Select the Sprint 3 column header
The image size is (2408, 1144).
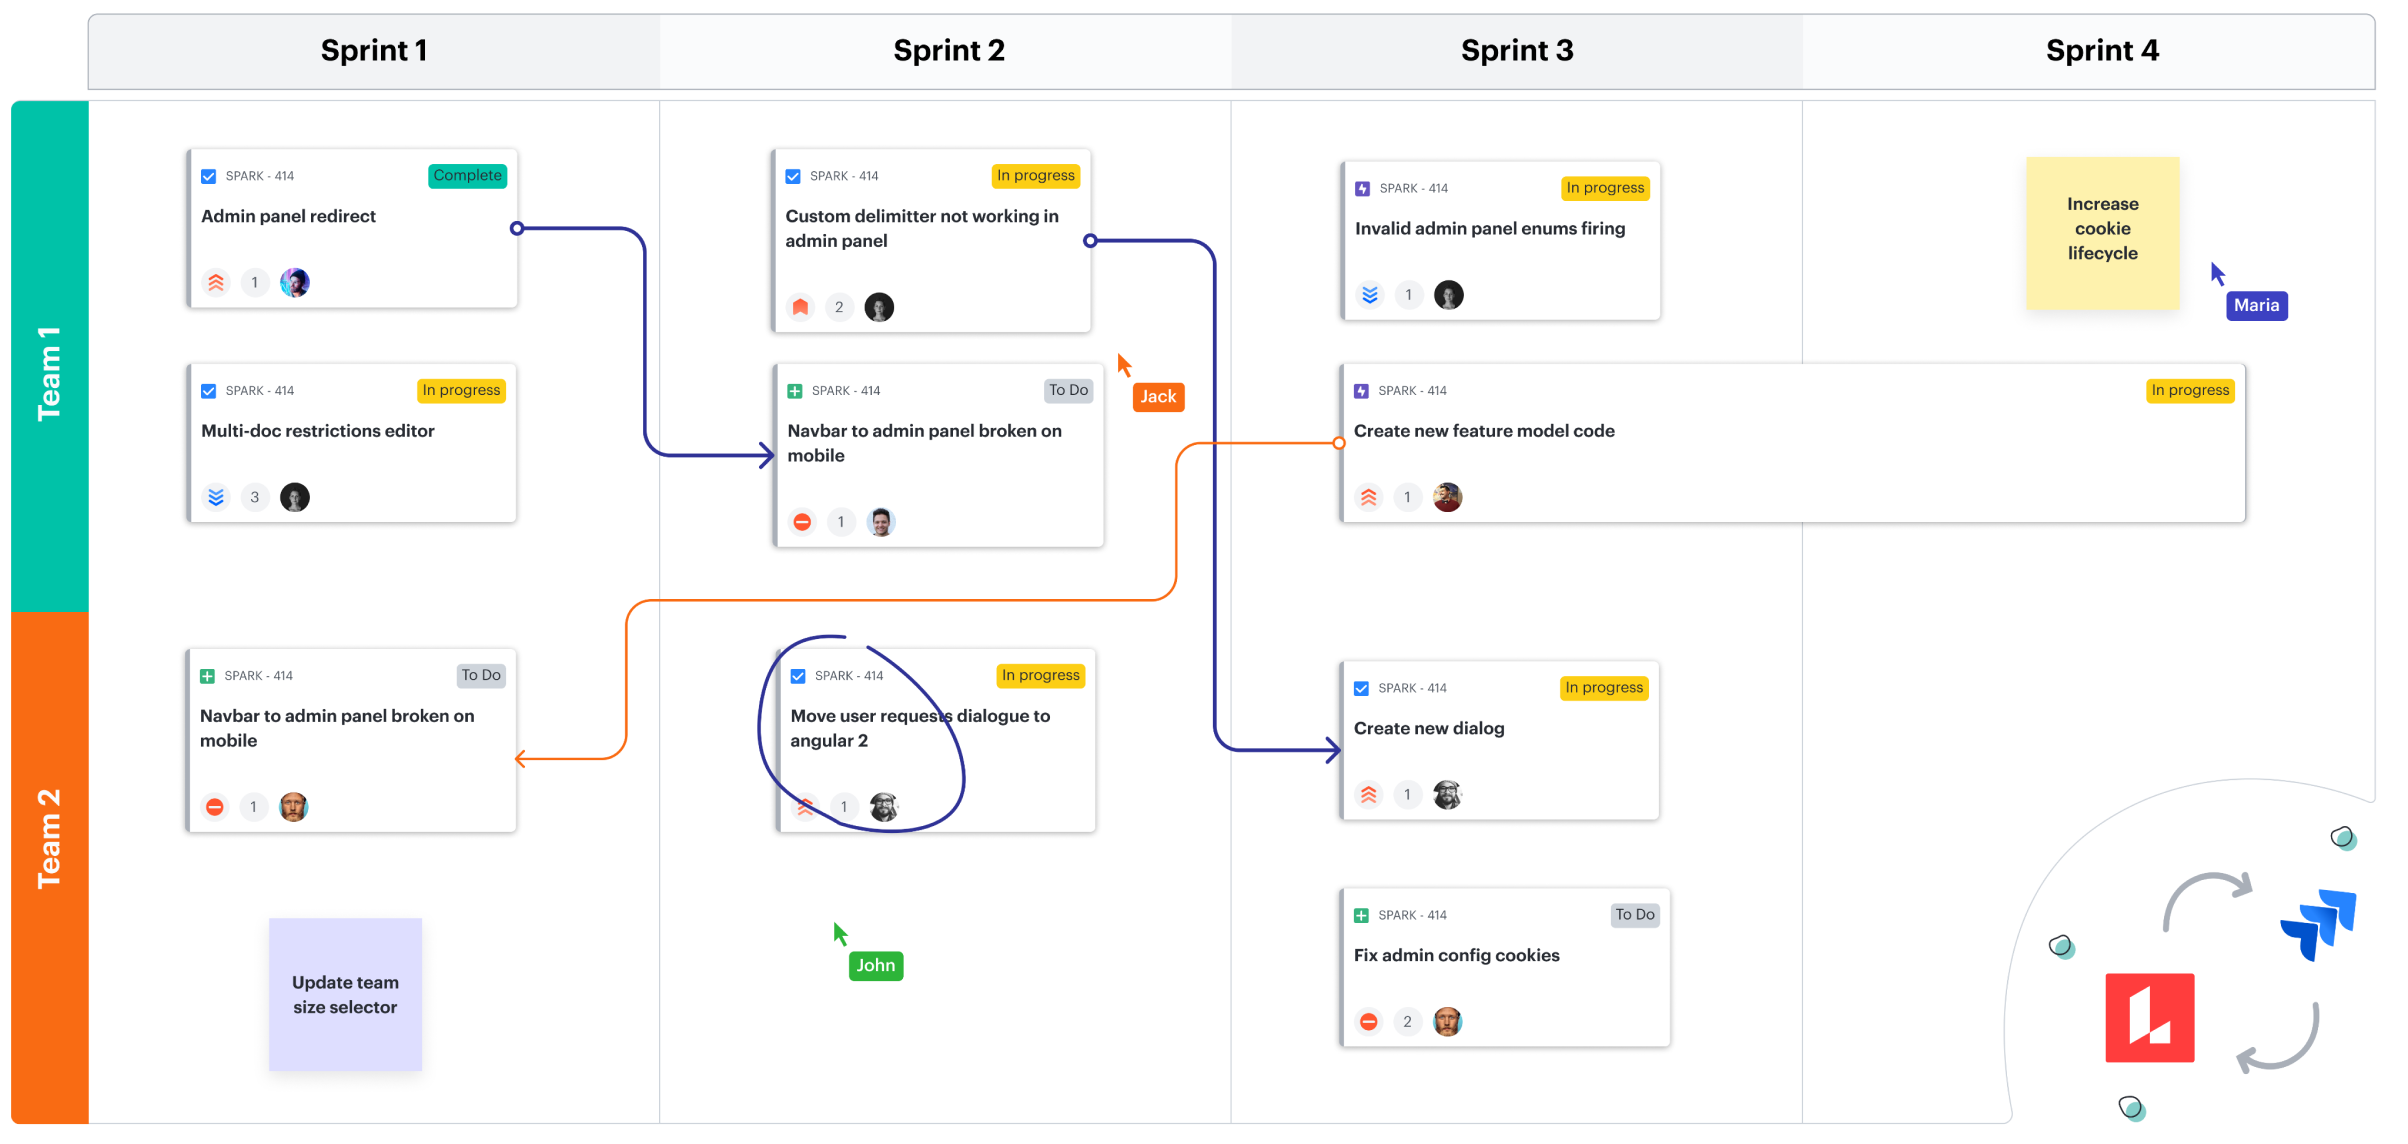pos(1517,51)
